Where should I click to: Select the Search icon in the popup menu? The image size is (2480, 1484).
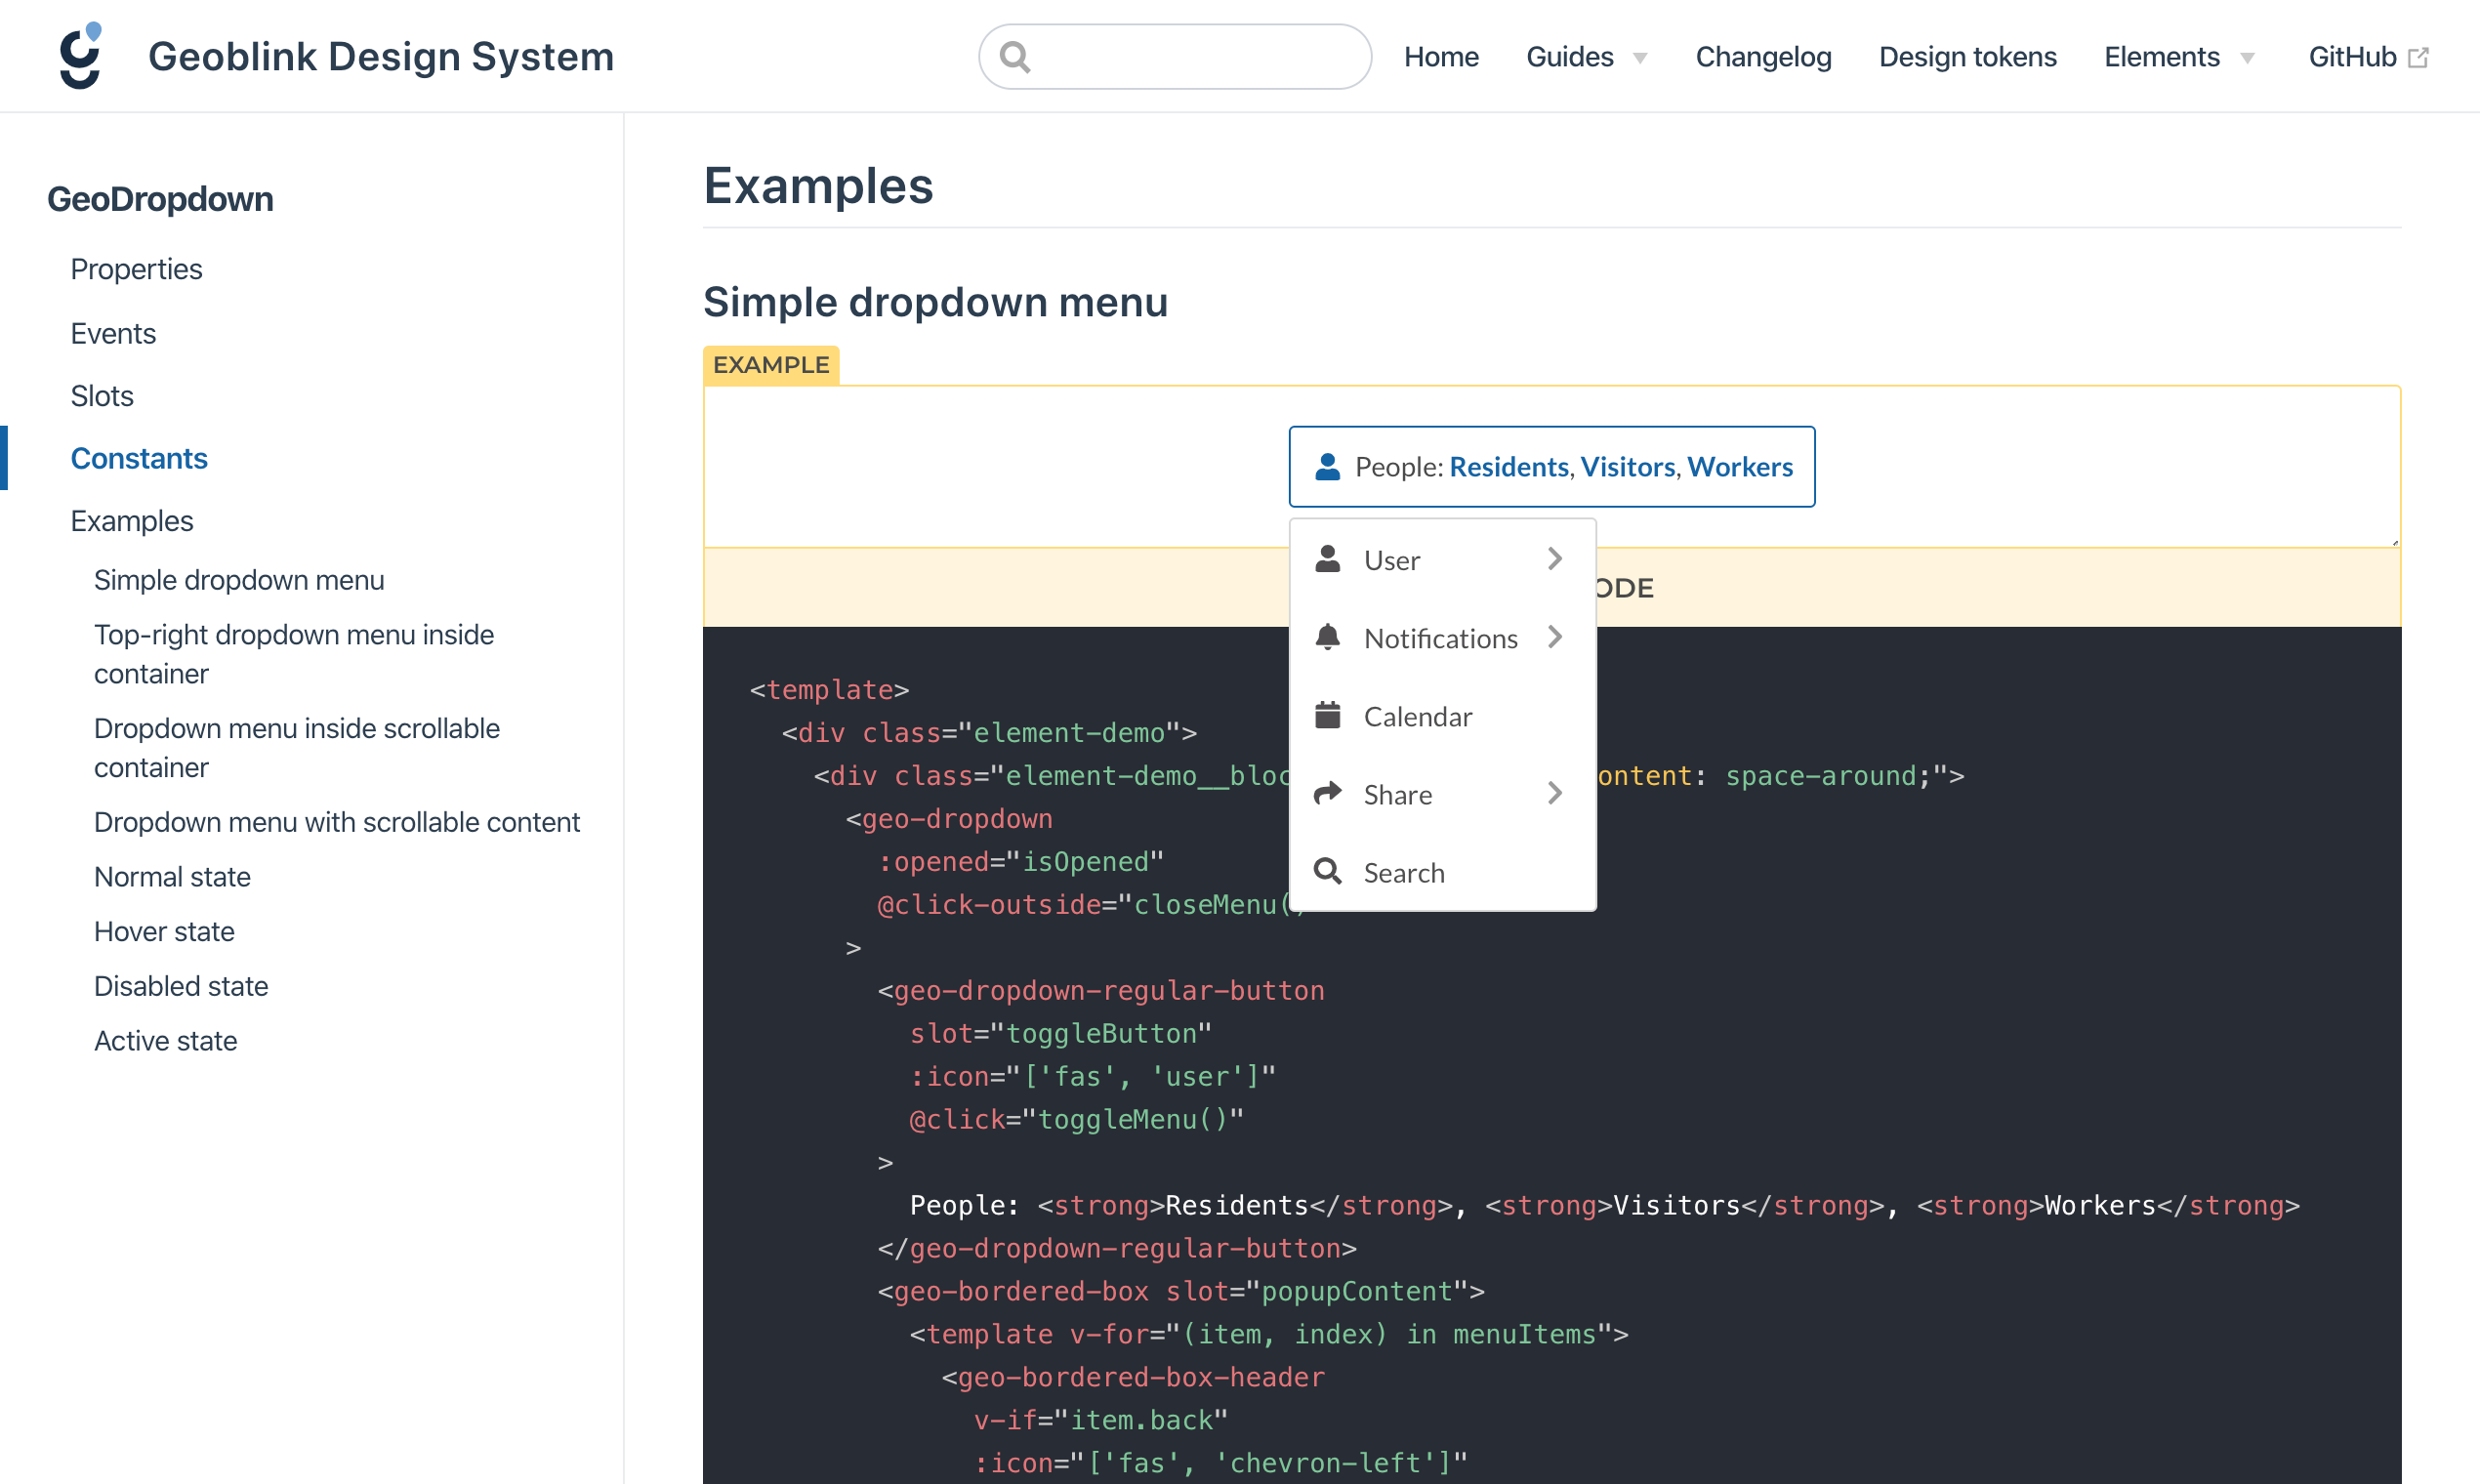coord(1328,870)
